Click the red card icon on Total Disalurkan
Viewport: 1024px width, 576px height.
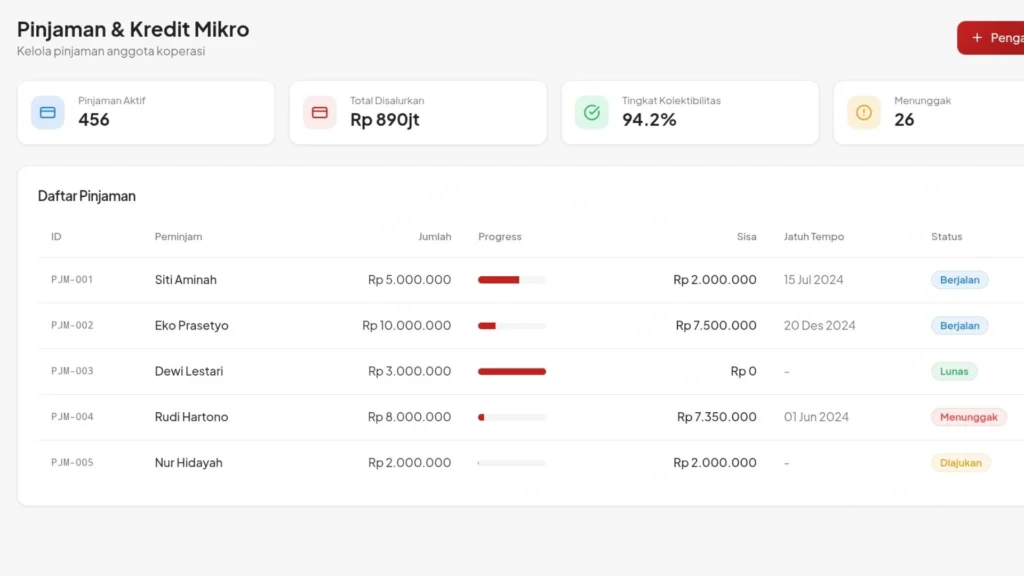pos(319,112)
